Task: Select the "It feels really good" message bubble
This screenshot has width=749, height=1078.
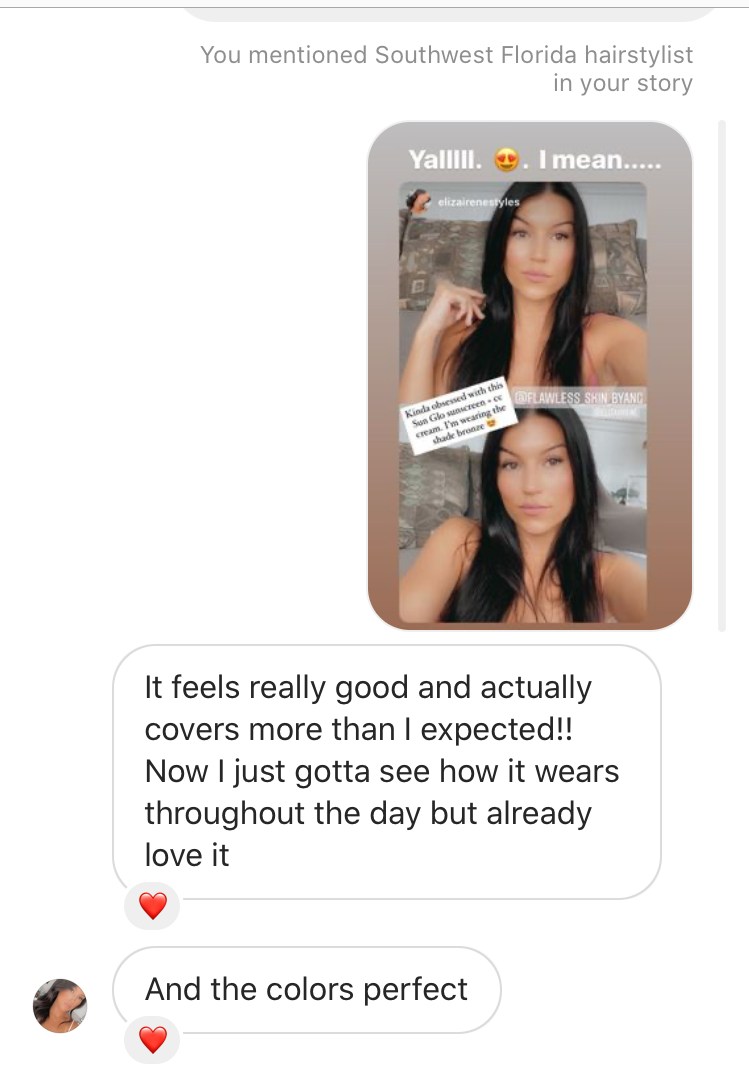Action: [x=387, y=771]
